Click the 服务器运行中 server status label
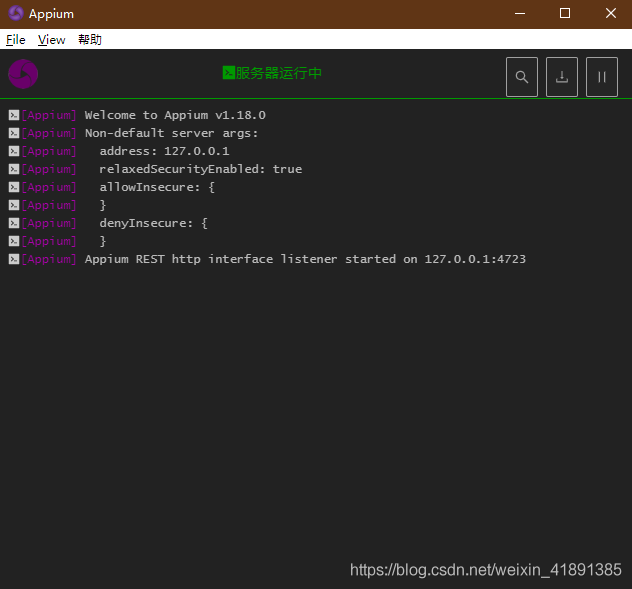The width and height of the screenshot is (632, 589). coord(279,73)
